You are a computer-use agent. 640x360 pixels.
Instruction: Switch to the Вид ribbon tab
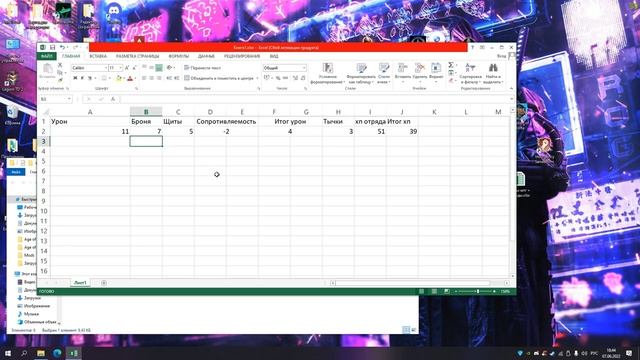click(x=274, y=56)
